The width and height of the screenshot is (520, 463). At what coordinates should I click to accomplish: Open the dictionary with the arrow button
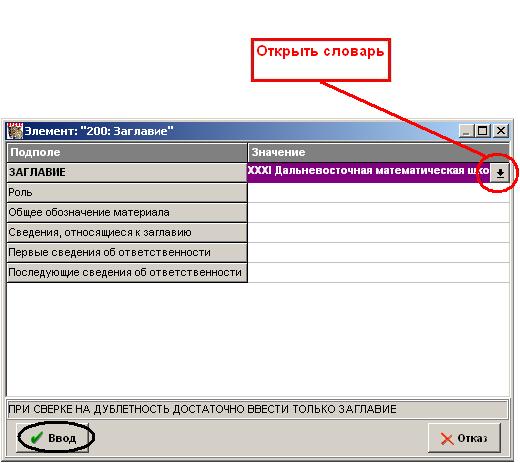click(499, 173)
